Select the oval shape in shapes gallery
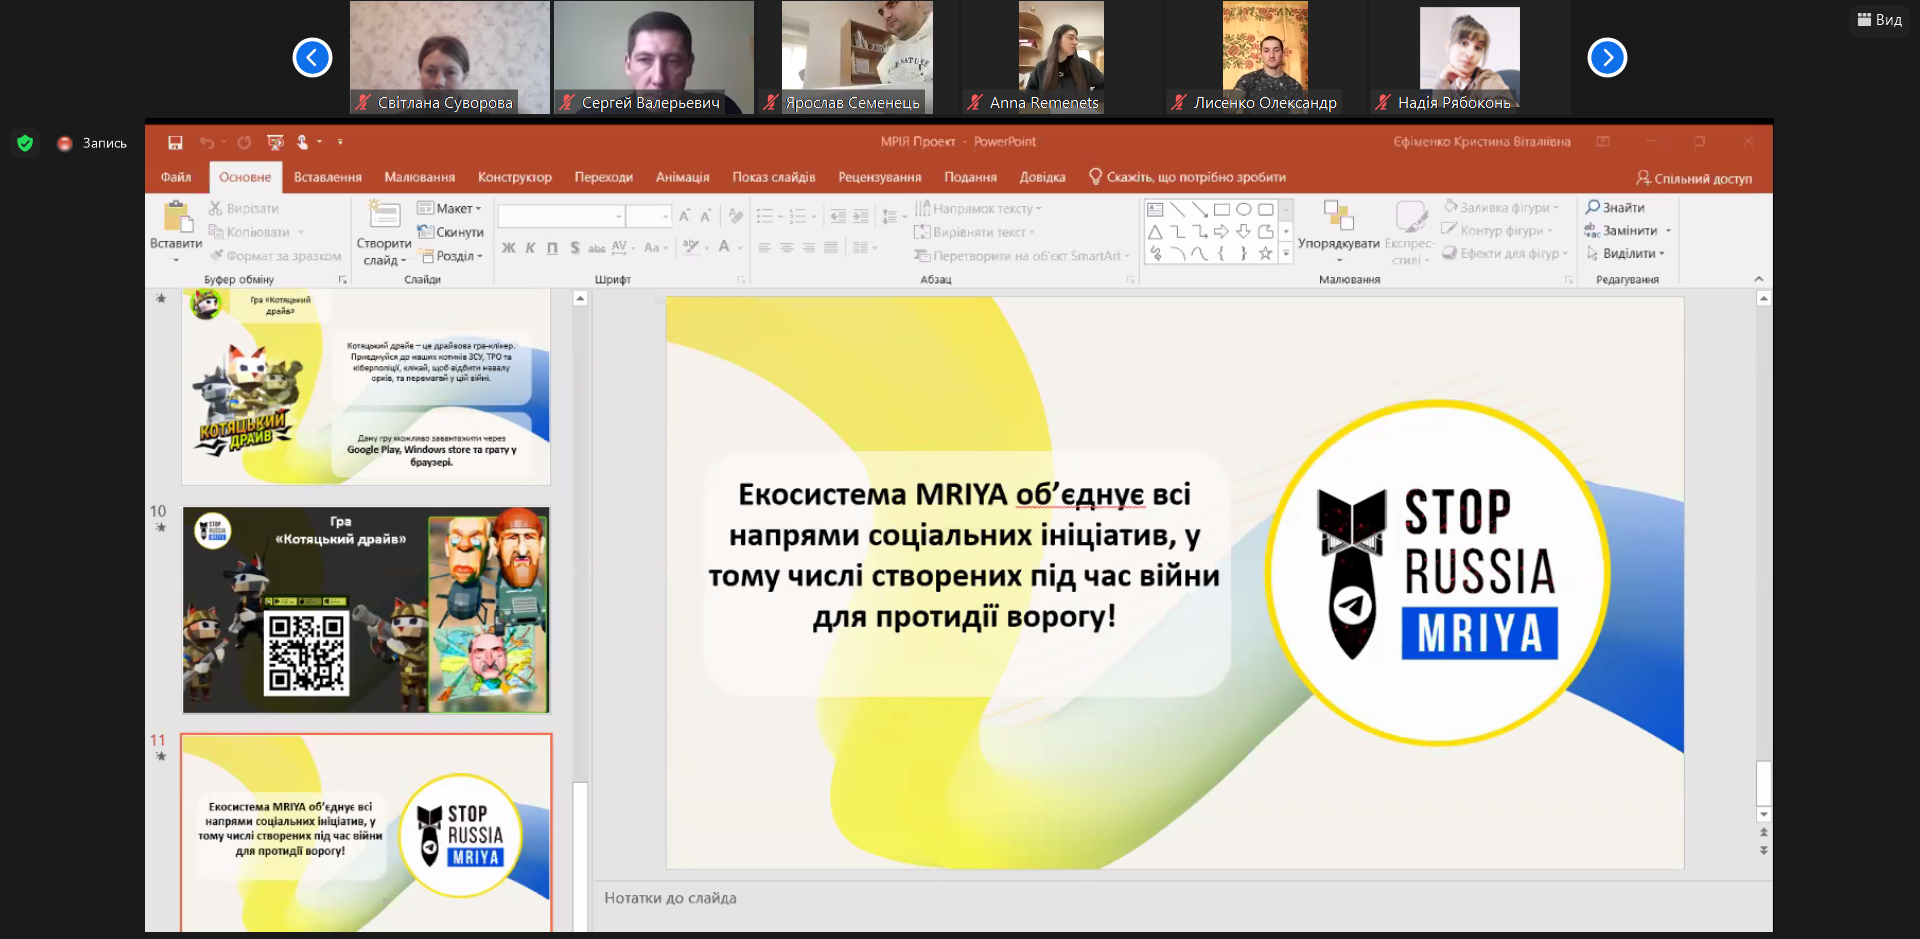The width and height of the screenshot is (1920, 939). point(1243,210)
